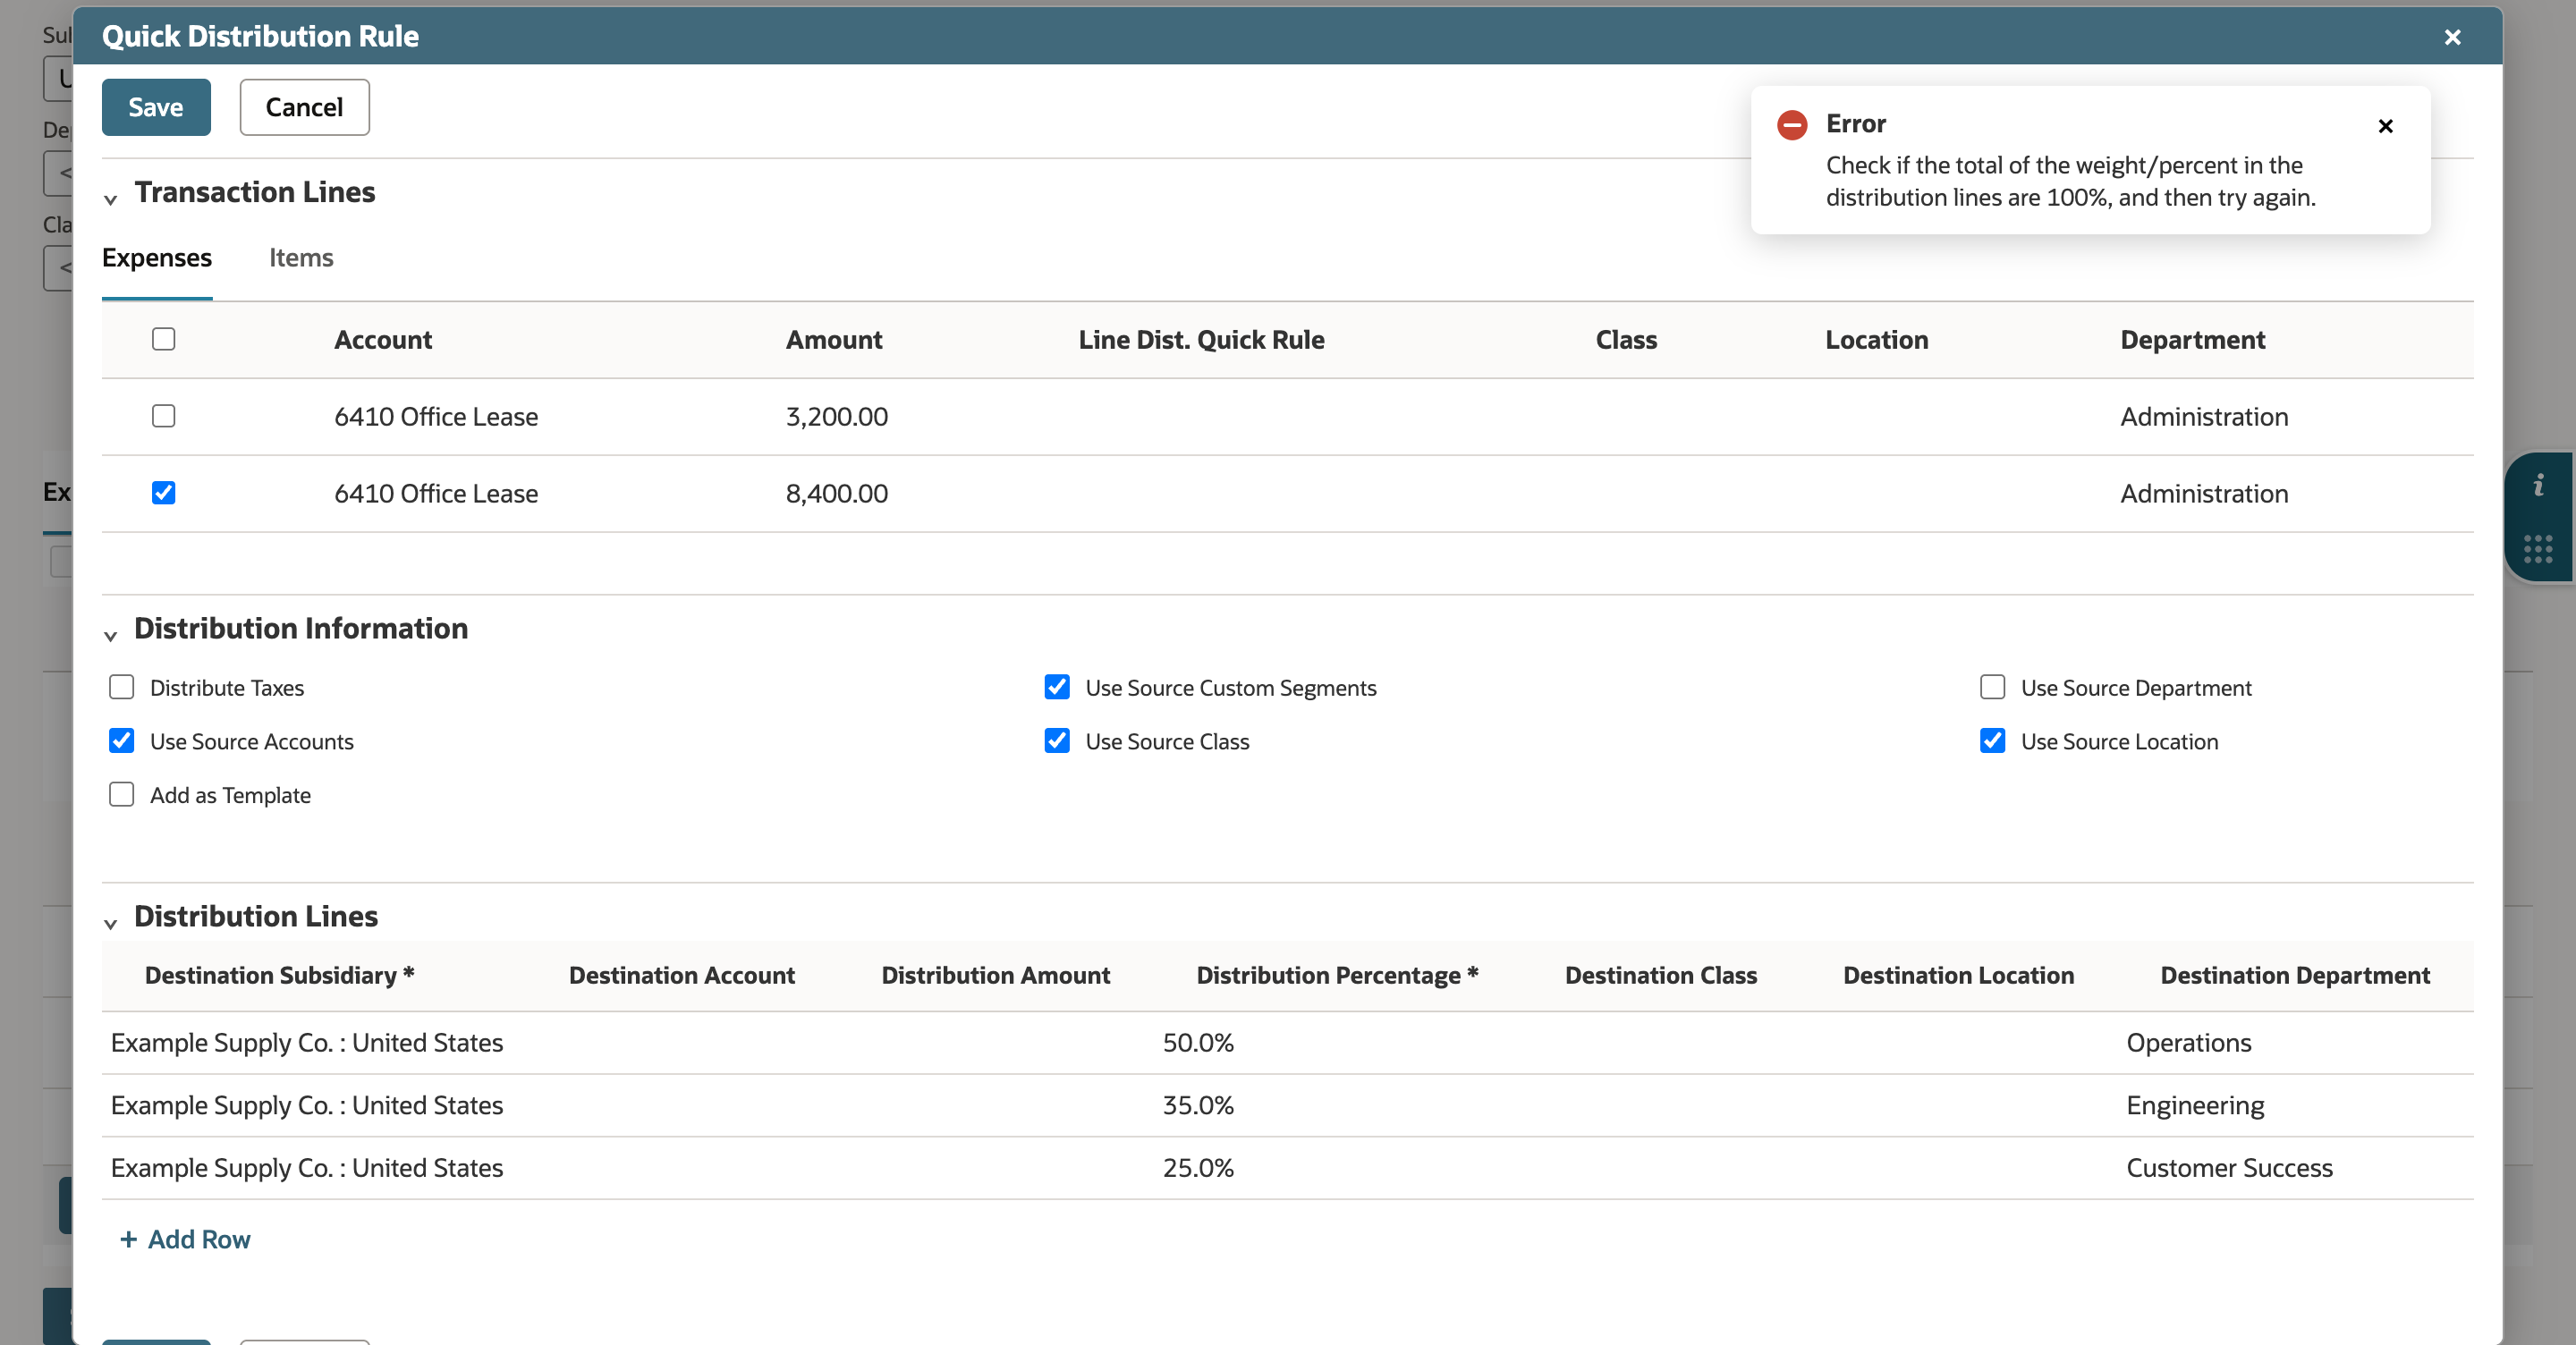Switch to the Expenses tab
This screenshot has width=2576, height=1345.
(x=157, y=258)
